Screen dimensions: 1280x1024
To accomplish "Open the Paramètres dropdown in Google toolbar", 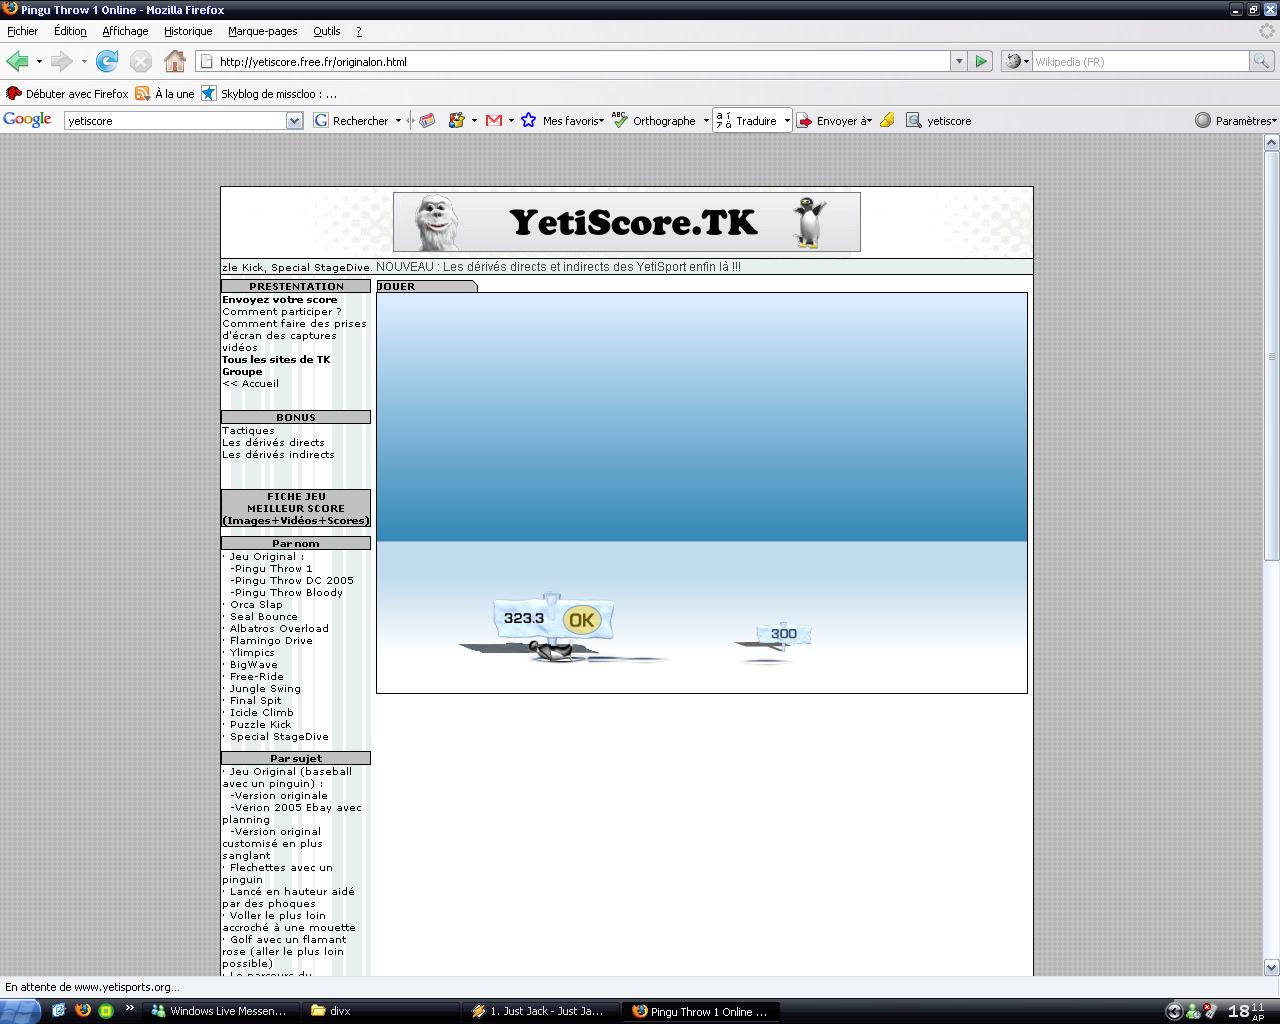I will coord(1236,120).
